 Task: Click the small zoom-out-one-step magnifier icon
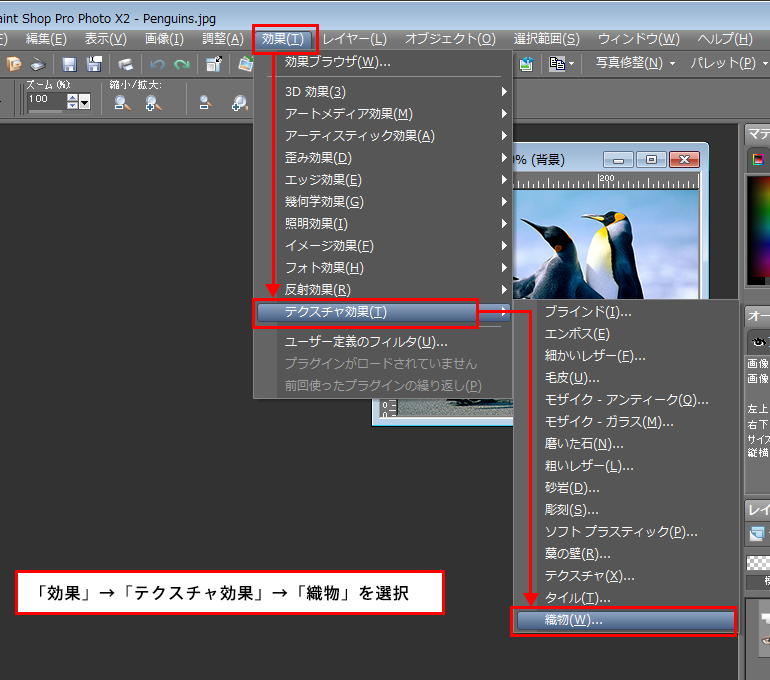pos(205,103)
